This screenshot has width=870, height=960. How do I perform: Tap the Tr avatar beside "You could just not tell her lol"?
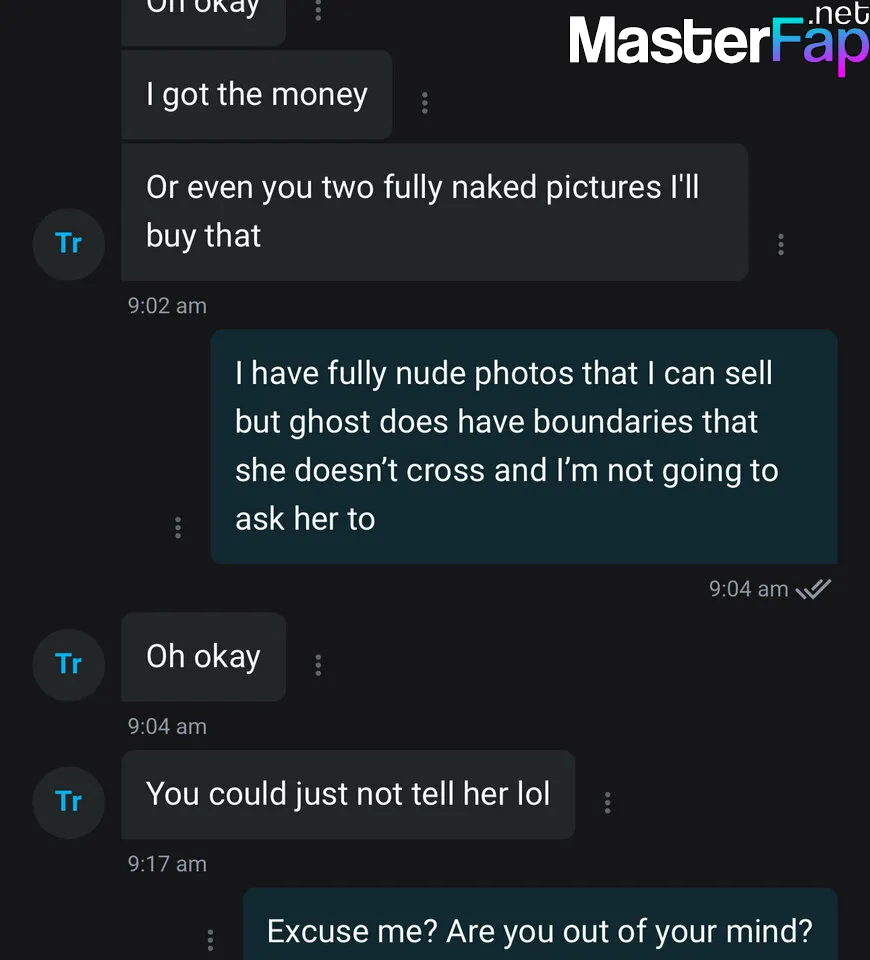click(x=69, y=802)
